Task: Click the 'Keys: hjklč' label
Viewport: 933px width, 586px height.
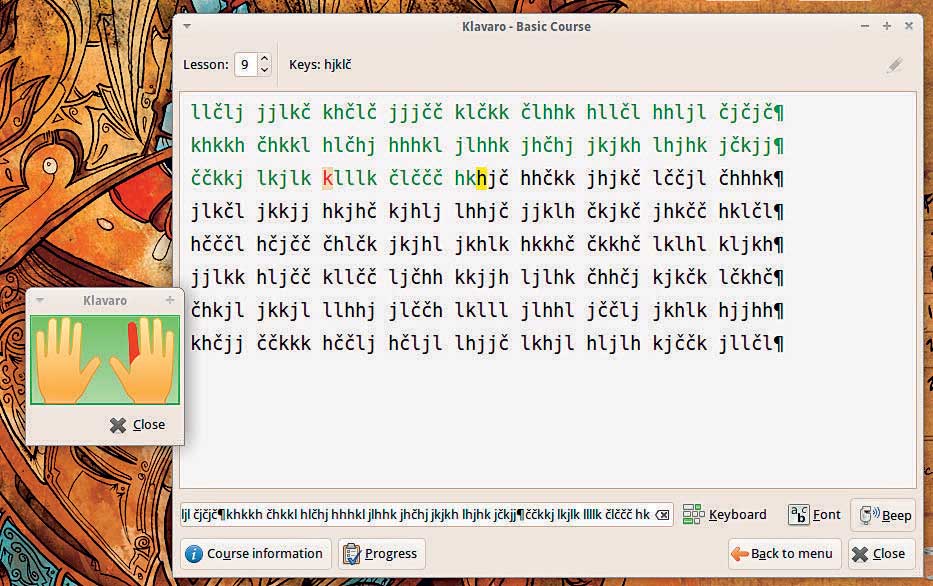Action: click(x=320, y=64)
